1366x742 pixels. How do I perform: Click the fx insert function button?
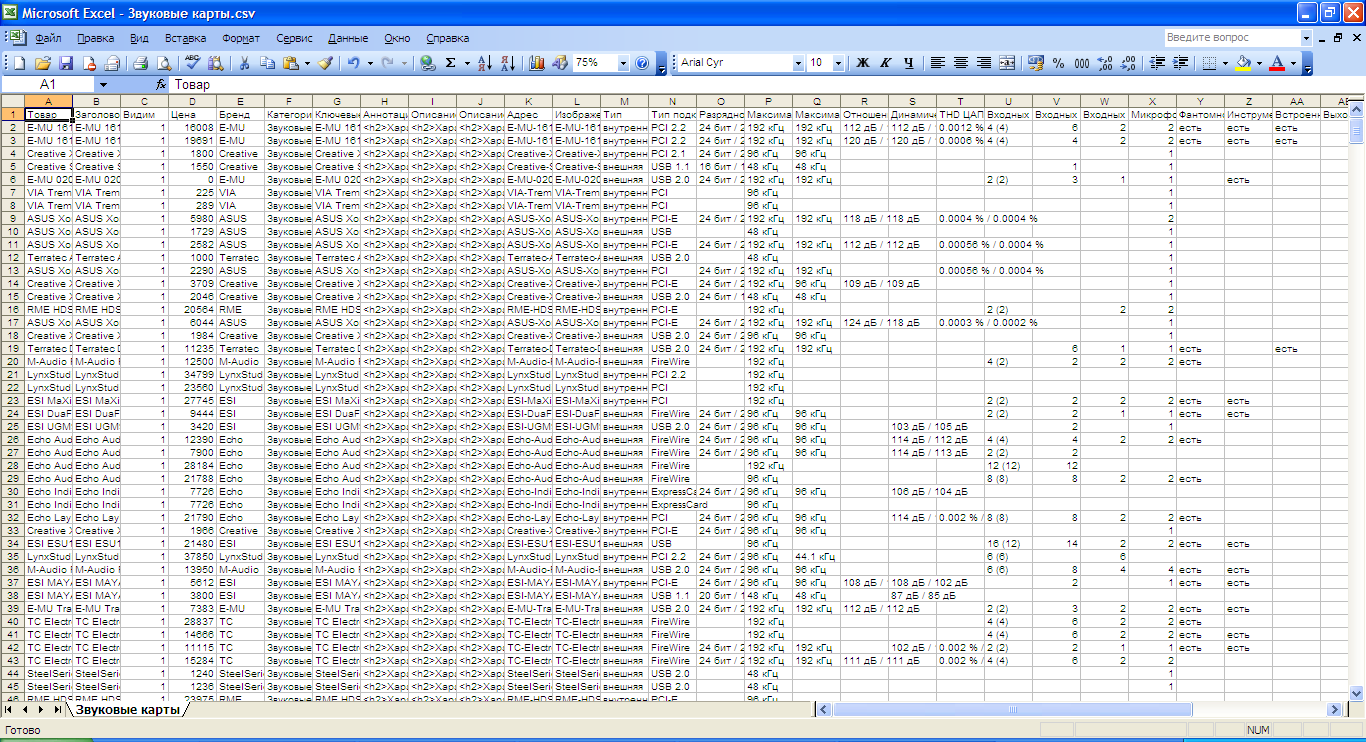coord(161,85)
